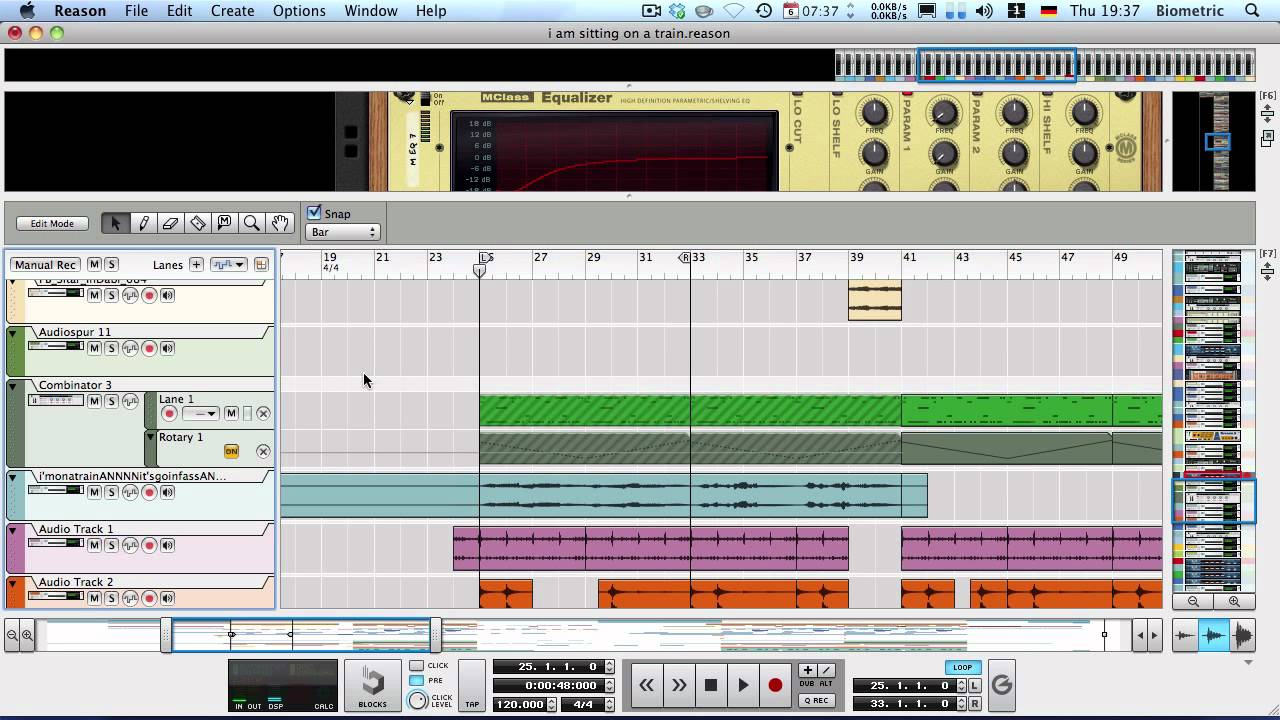1280x720 pixels.
Task: Open Lane 1 pattern dropdown
Action: pyautogui.click(x=200, y=414)
